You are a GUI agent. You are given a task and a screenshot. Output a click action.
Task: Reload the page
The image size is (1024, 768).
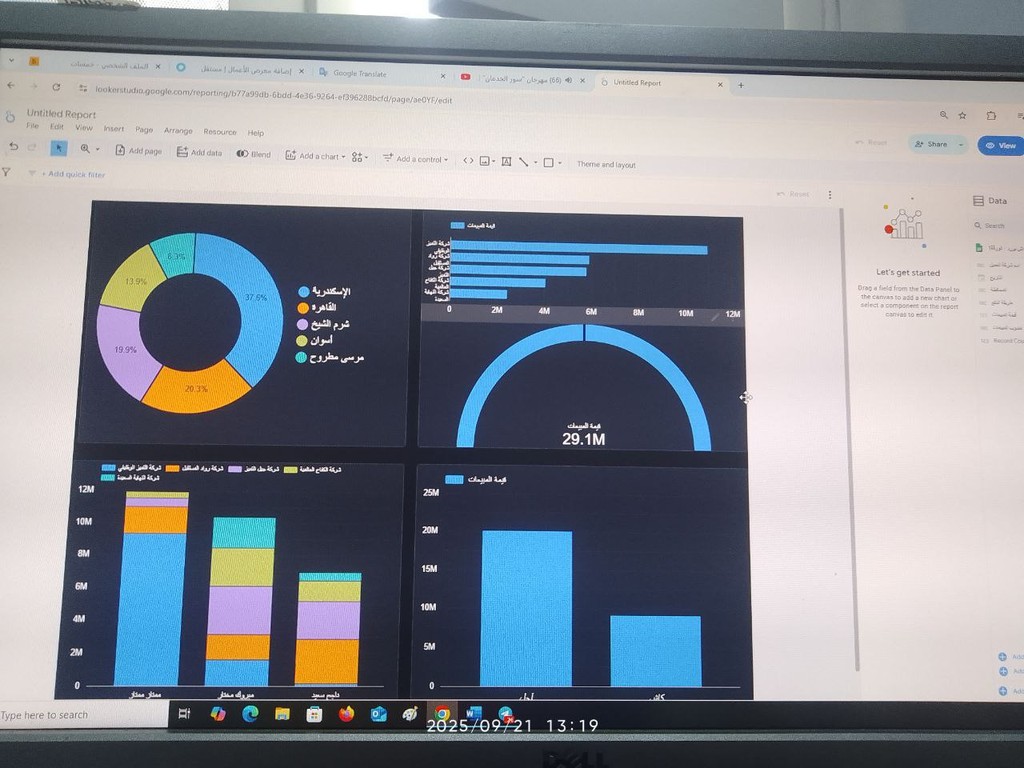point(57,87)
